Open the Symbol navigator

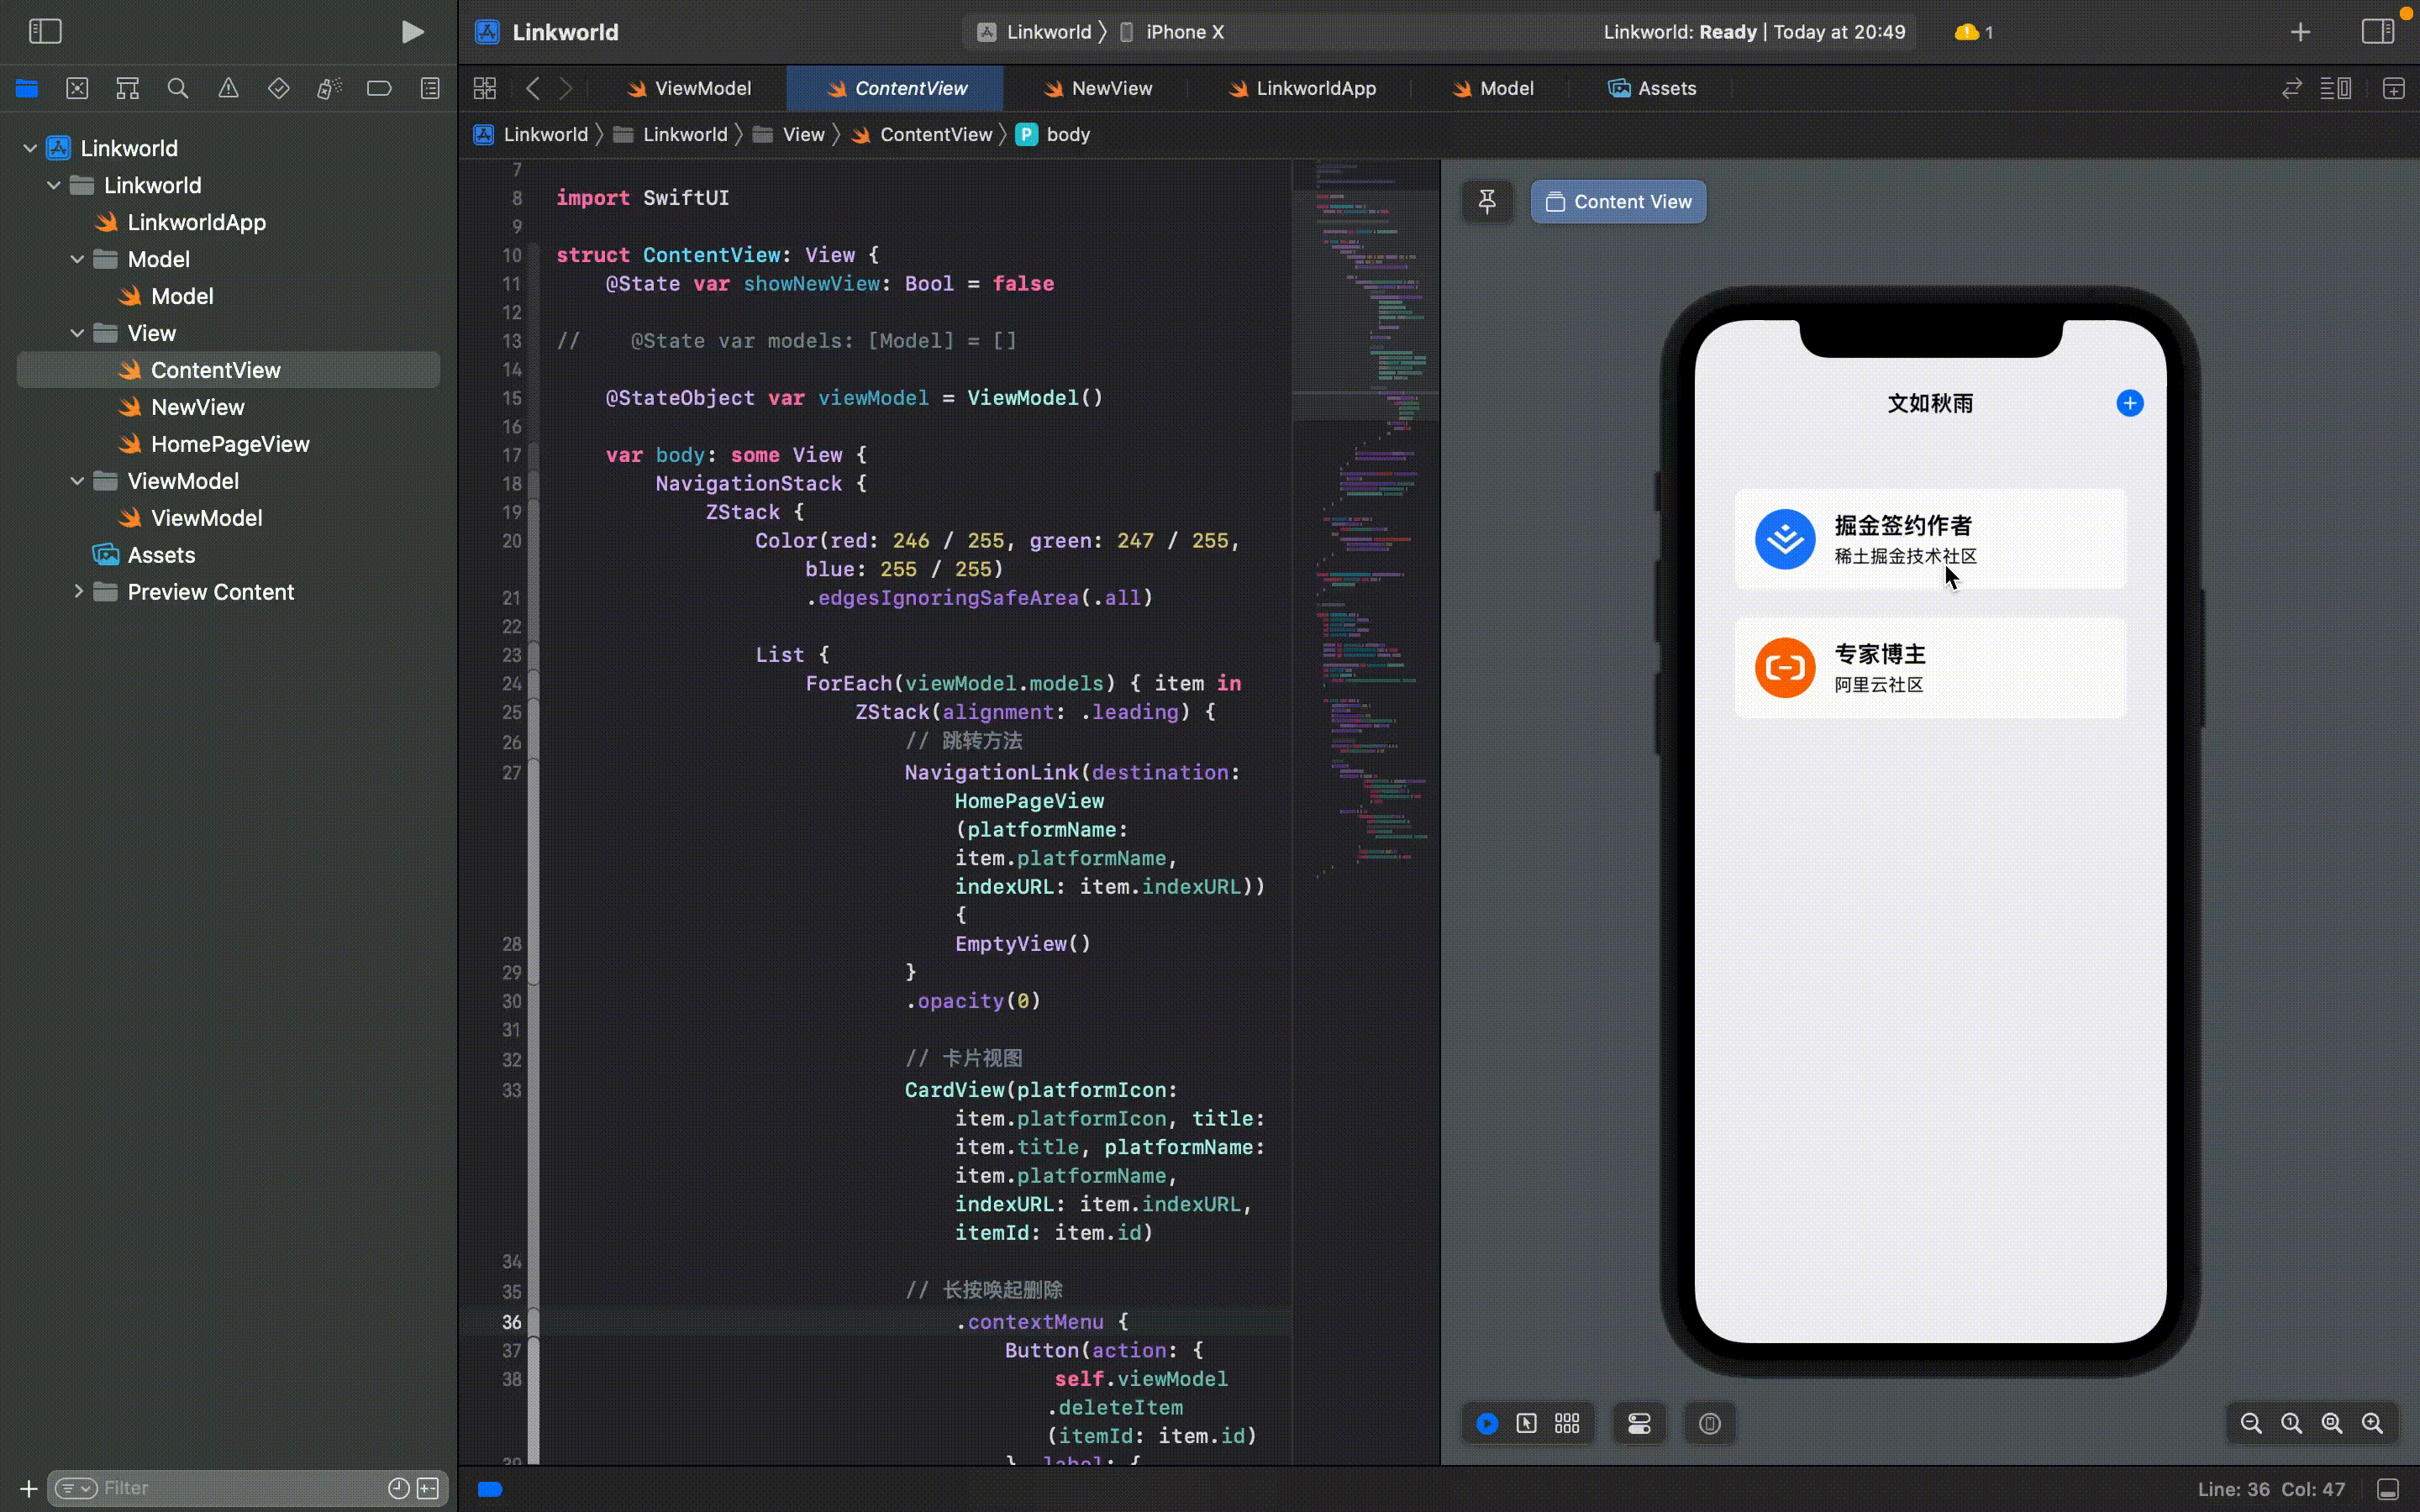click(x=127, y=89)
